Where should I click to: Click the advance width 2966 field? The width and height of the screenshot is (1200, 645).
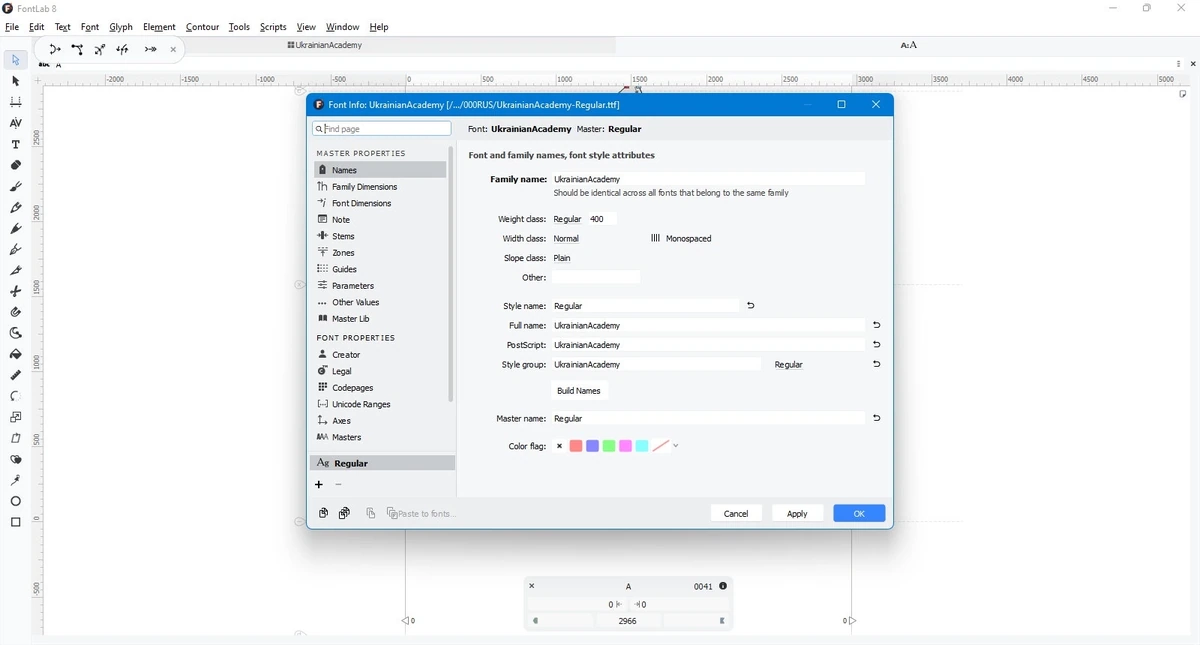tap(628, 621)
